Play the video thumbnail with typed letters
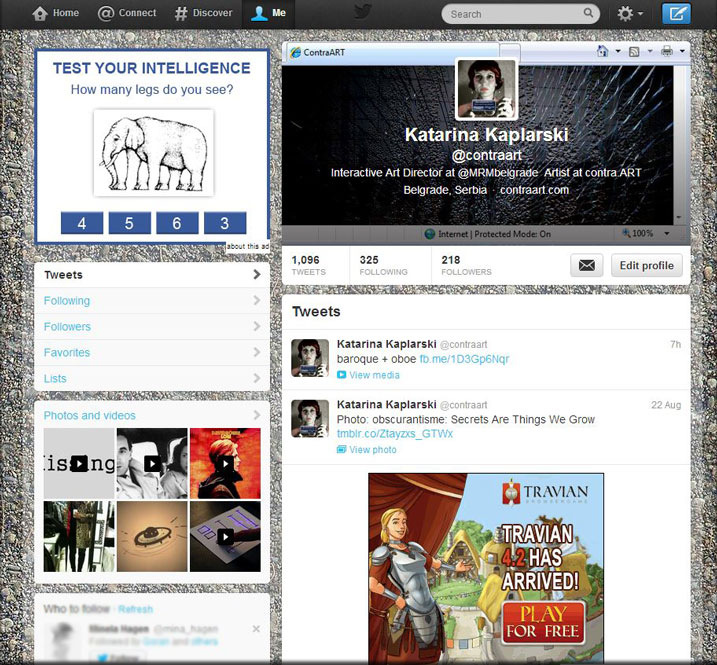This screenshot has width=717, height=665. [x=79, y=463]
